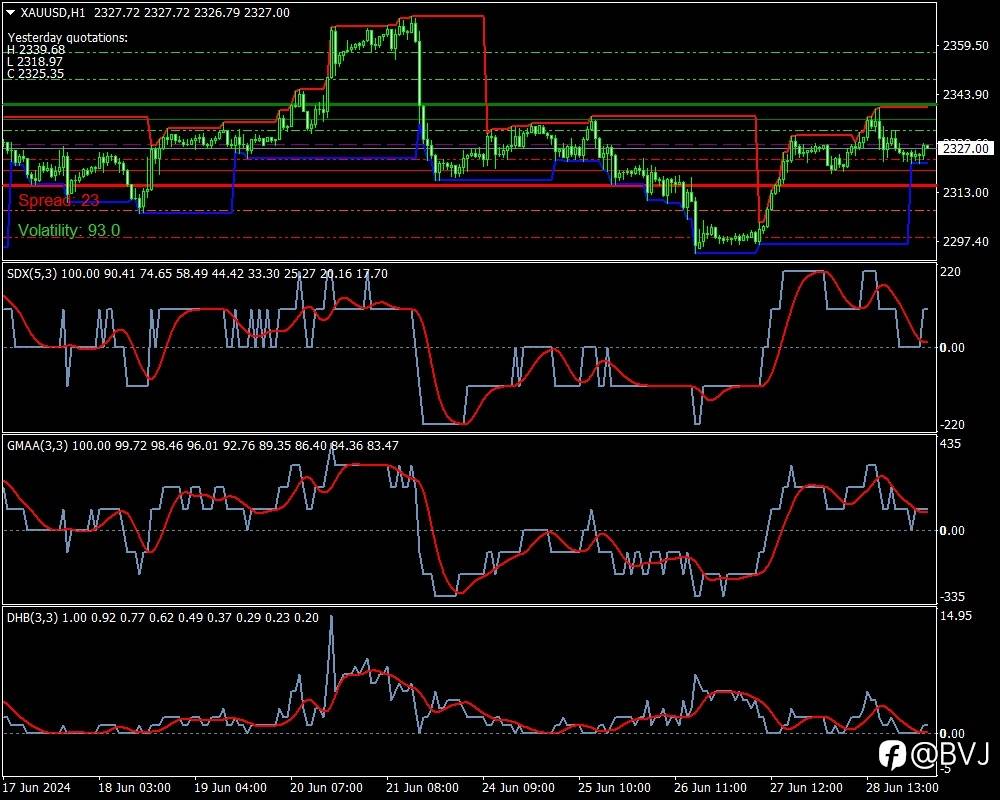
Task: Click the 2297.40 price scale label
Action: (966, 241)
